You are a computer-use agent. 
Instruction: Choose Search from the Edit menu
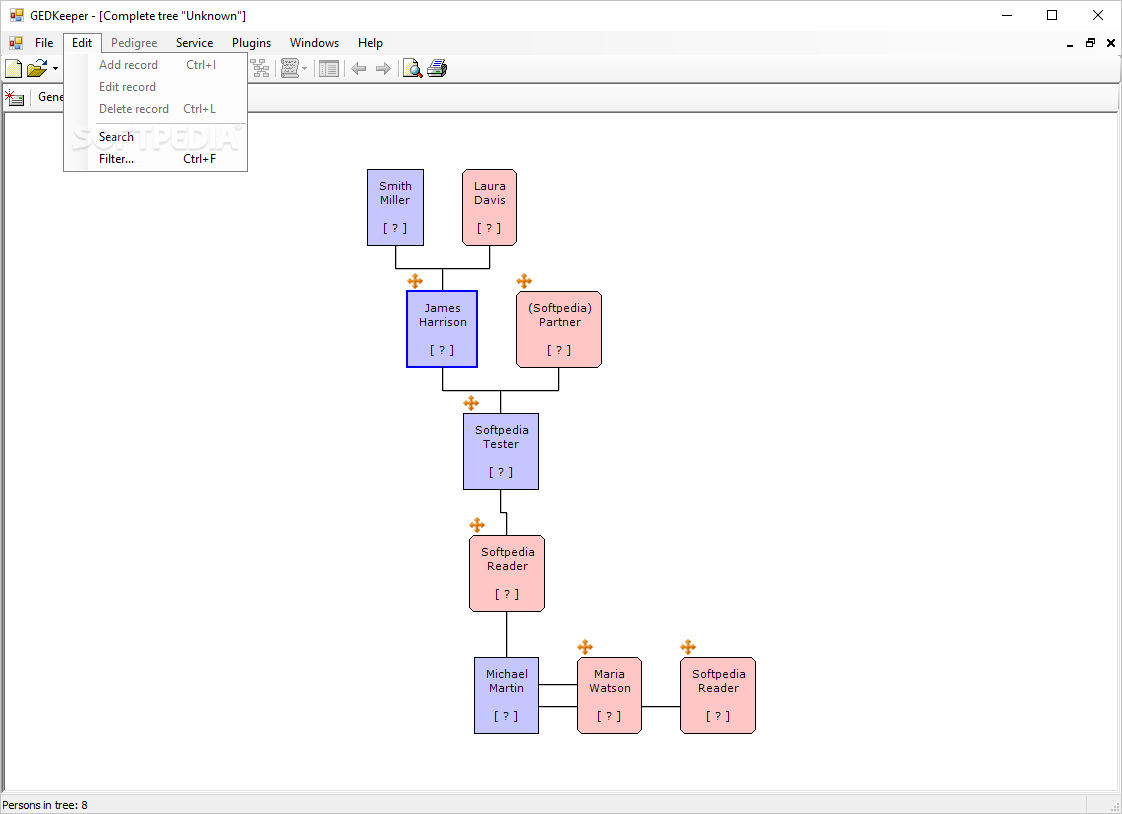click(155, 137)
